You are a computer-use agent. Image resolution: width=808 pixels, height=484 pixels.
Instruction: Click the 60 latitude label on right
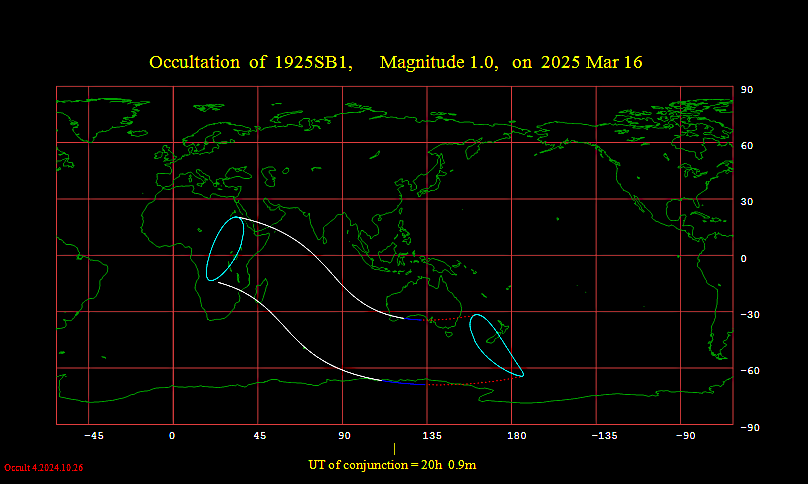coord(745,146)
